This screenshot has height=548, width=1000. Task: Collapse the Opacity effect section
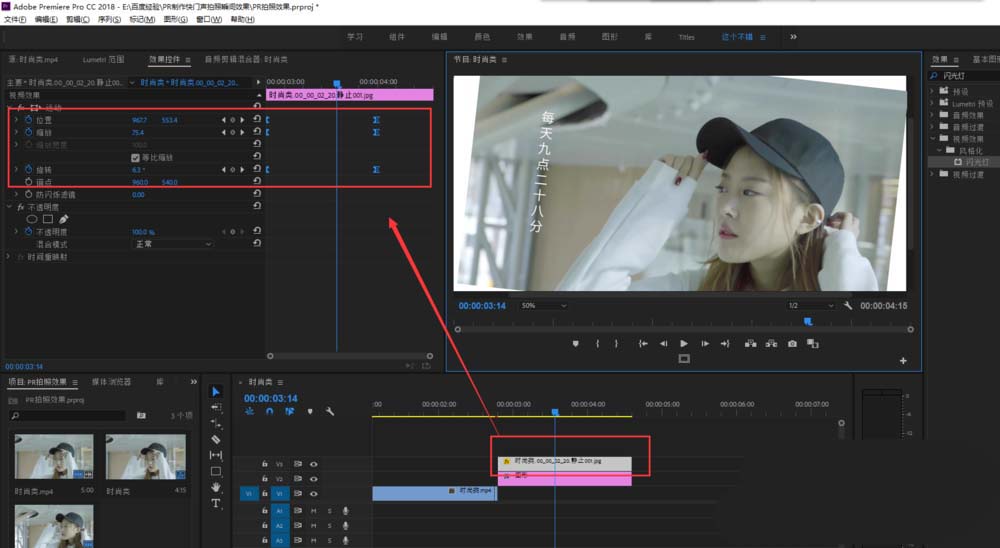[x=9, y=207]
